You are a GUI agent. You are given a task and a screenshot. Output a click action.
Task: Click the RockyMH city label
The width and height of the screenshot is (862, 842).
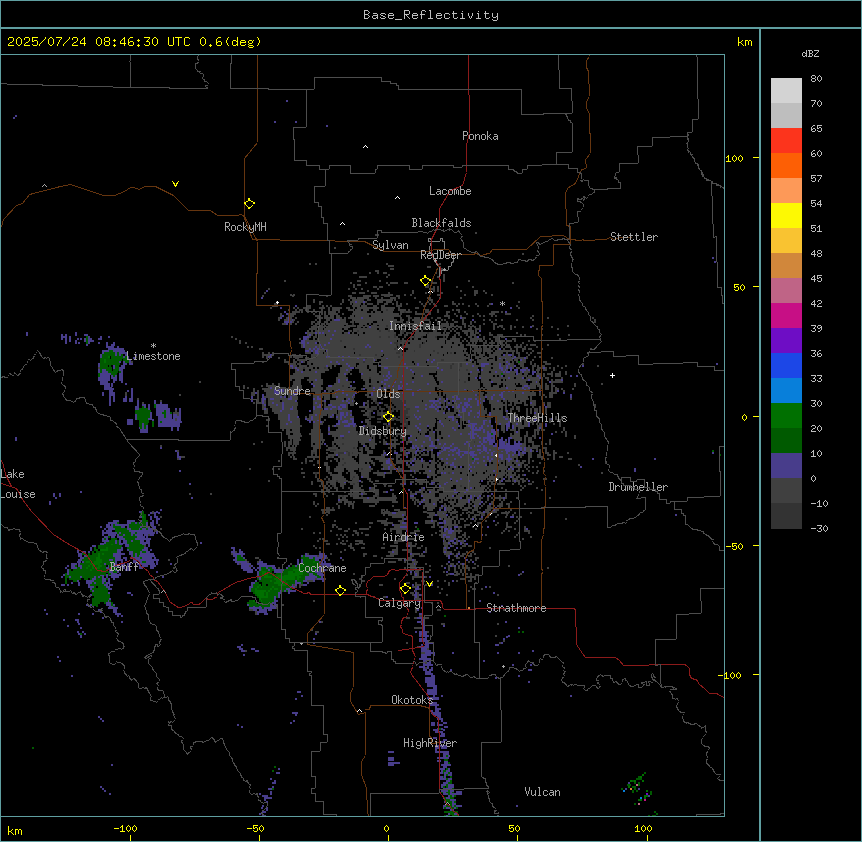point(245,227)
